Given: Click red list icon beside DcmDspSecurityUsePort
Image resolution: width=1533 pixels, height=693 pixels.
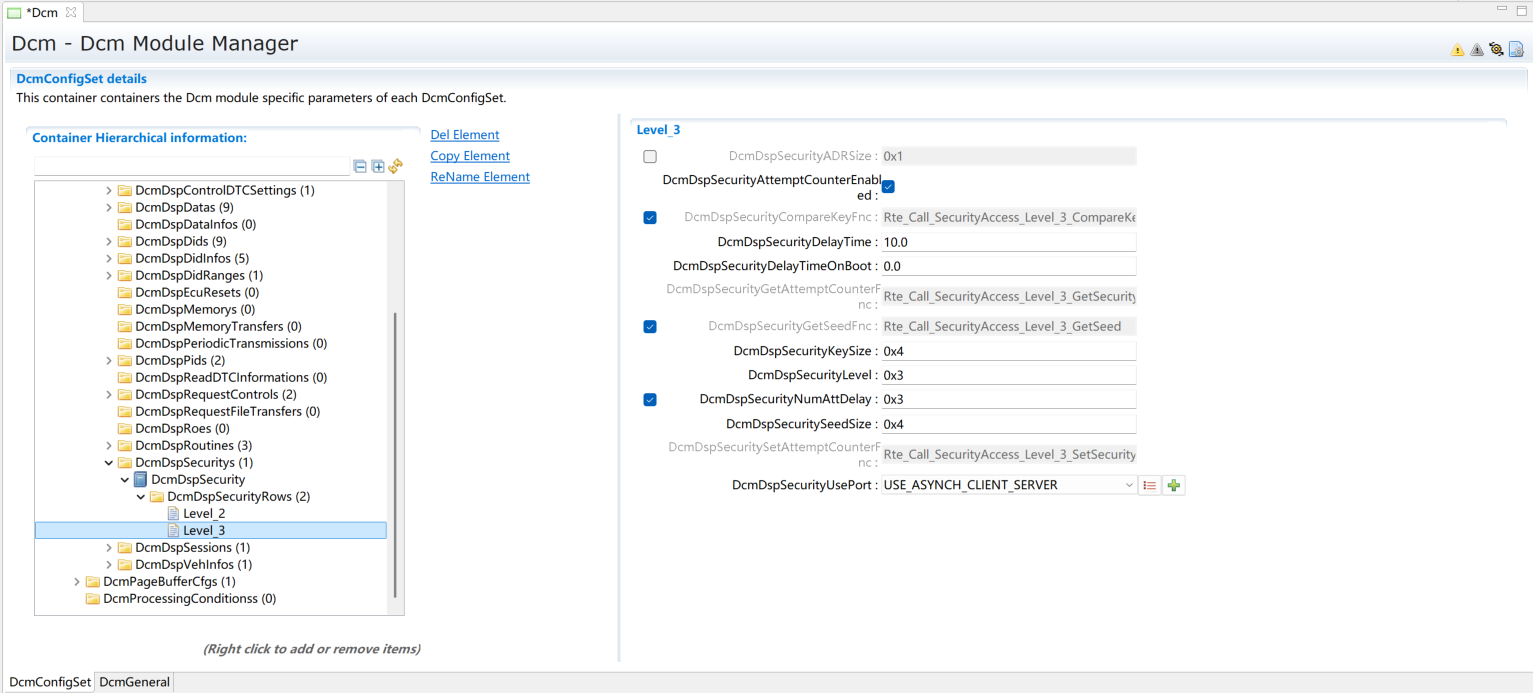Looking at the screenshot, I should click(x=1150, y=485).
